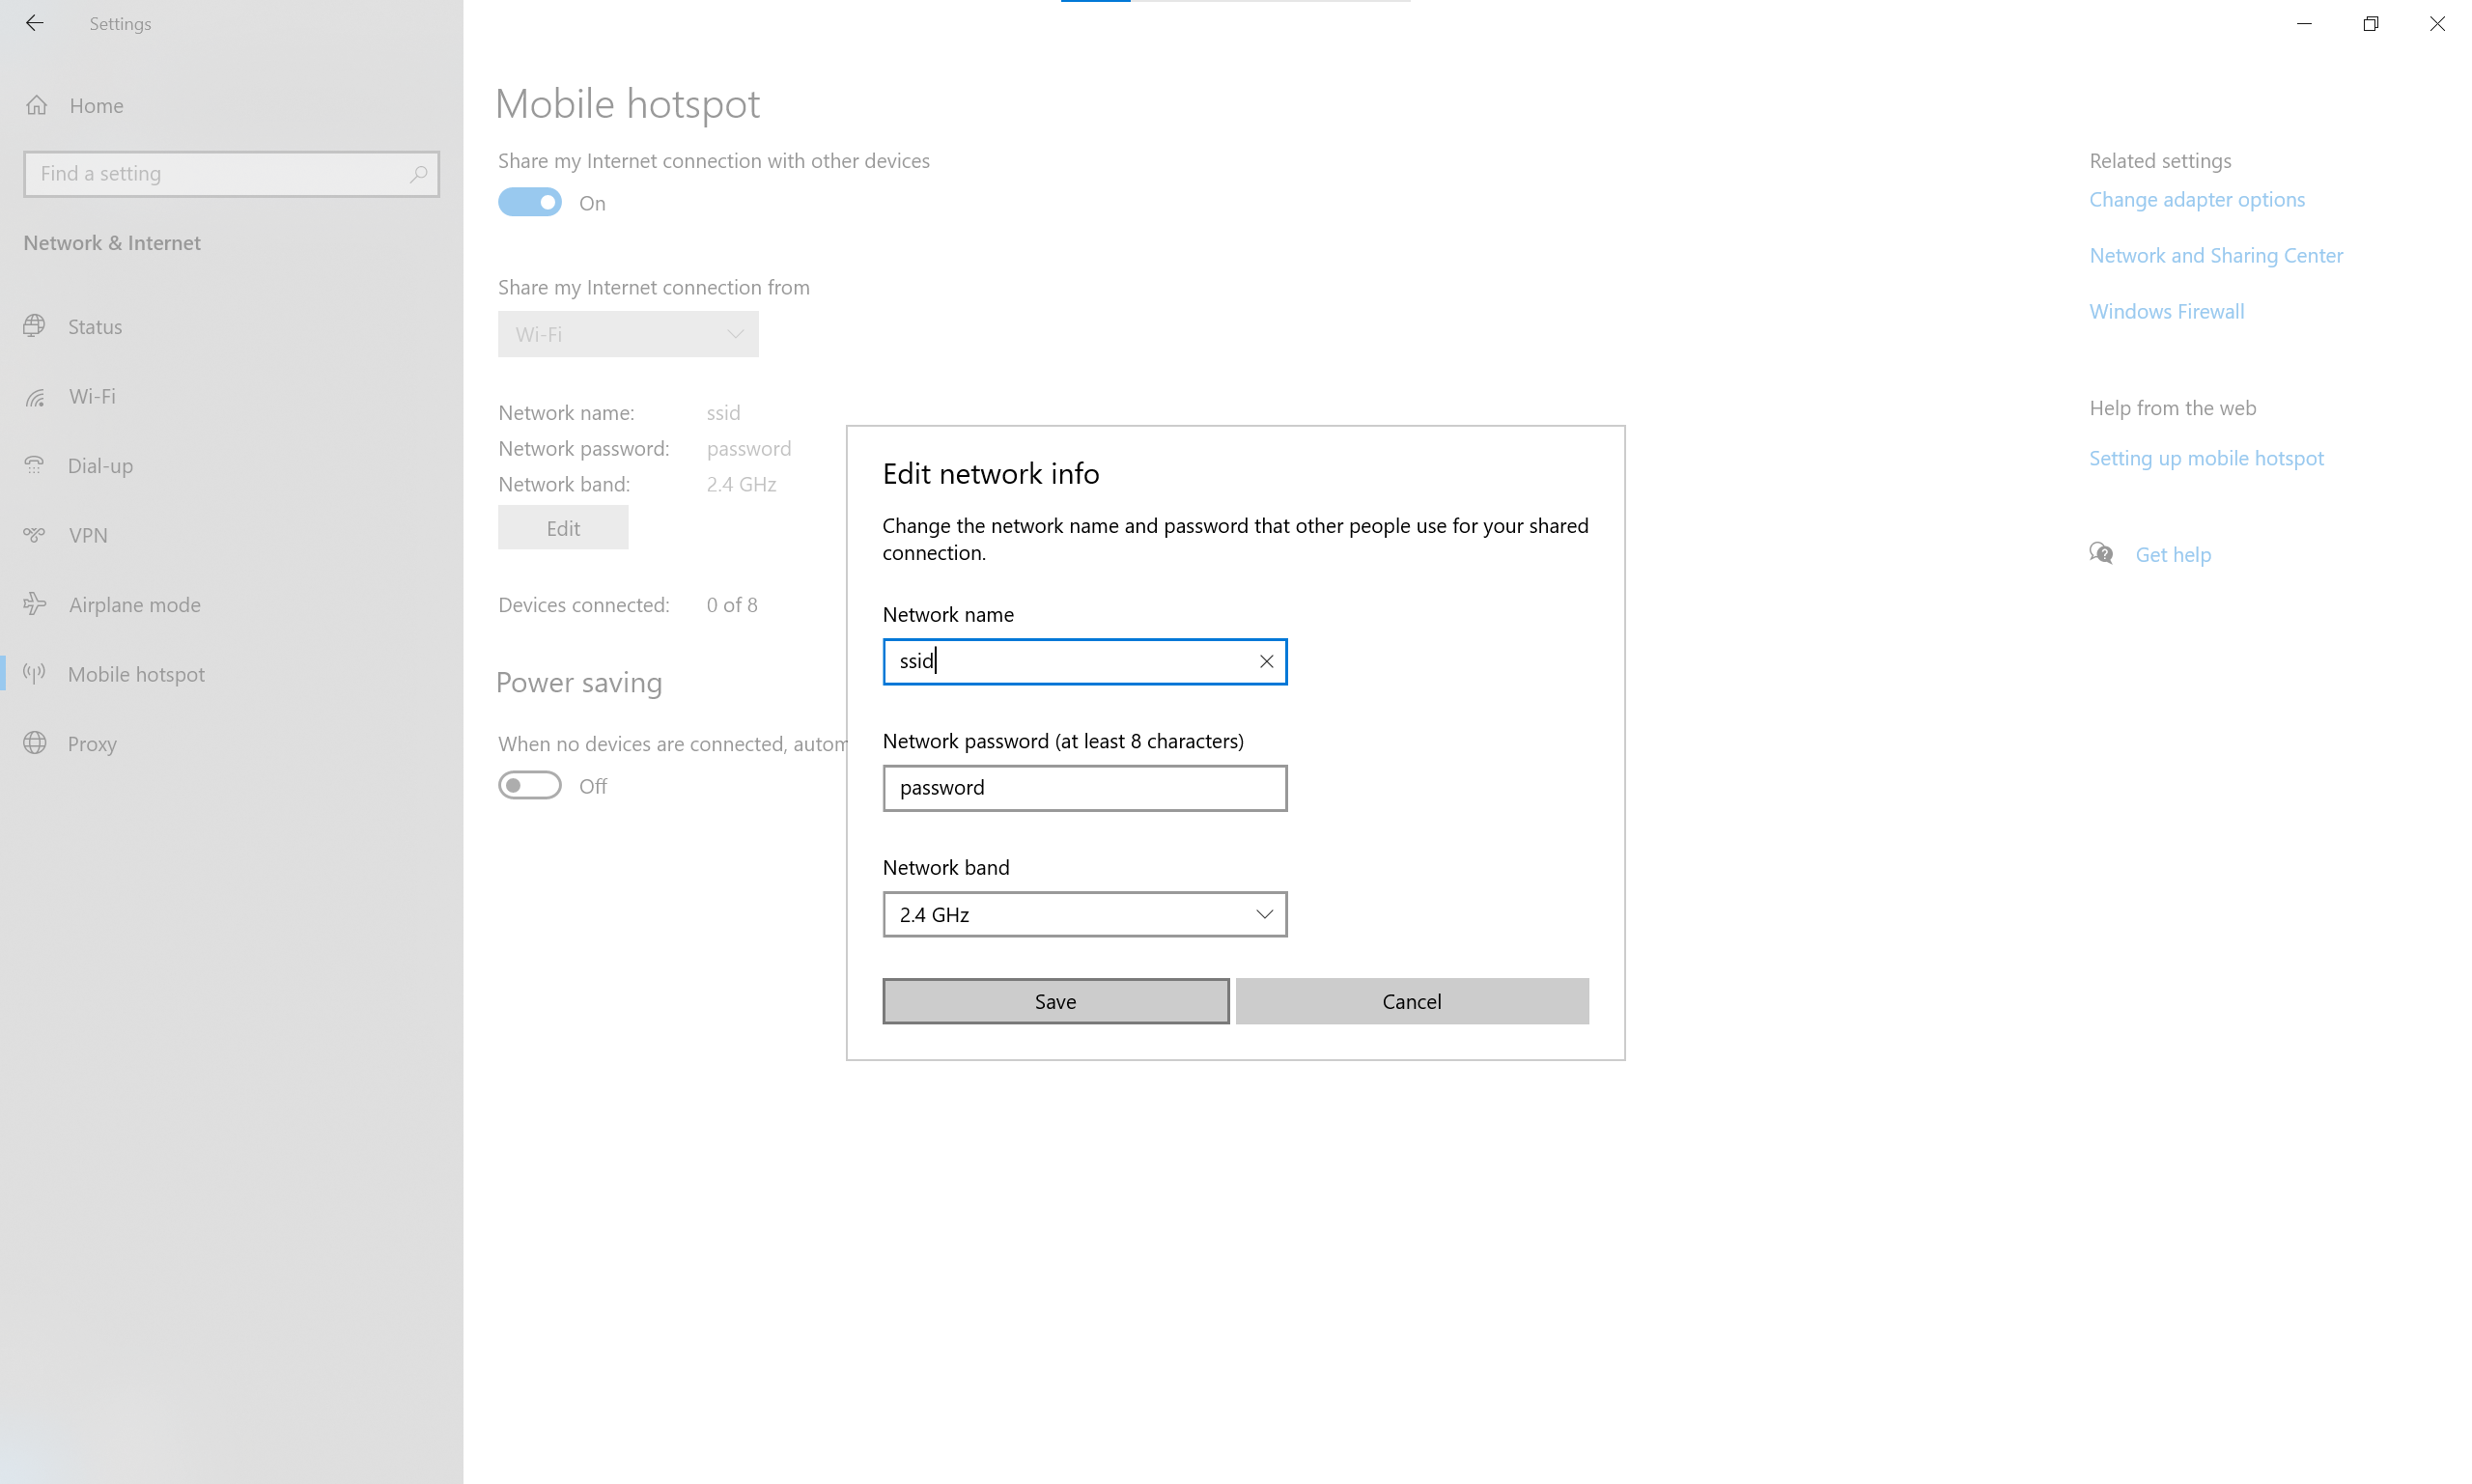Turn off internet connection sharing toggle

pyautogui.click(x=530, y=203)
